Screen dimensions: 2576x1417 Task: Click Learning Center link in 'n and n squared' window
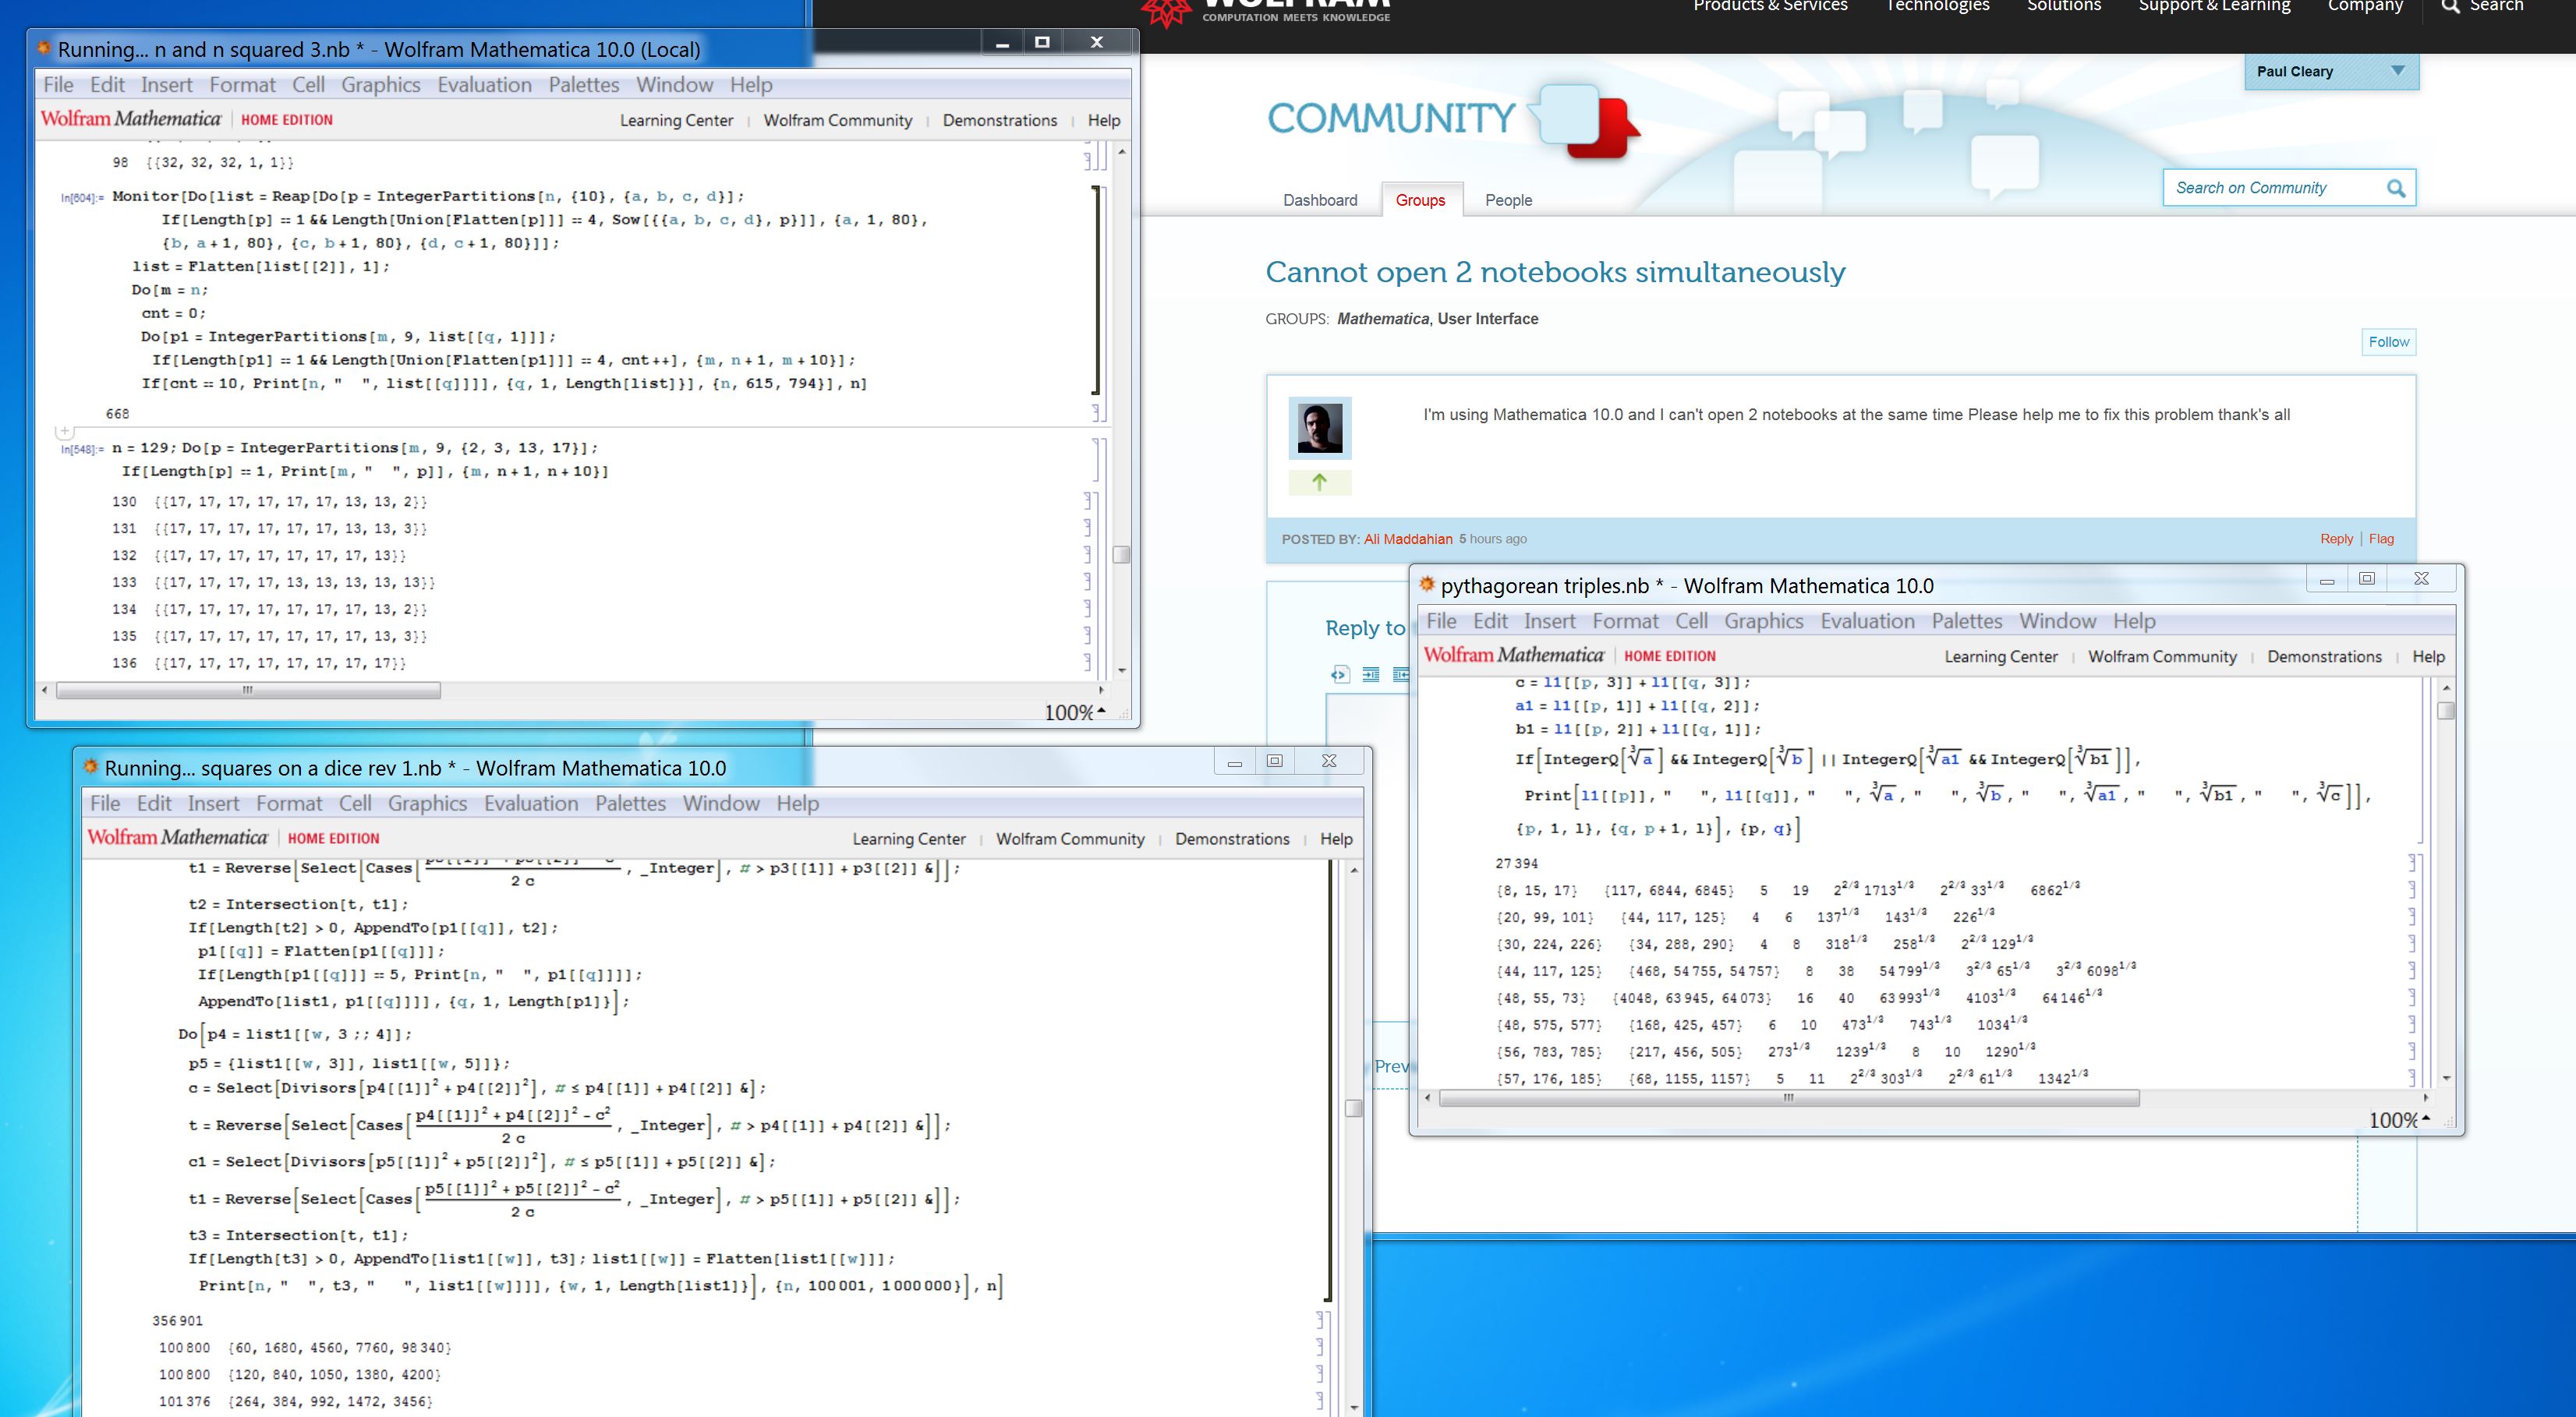click(x=676, y=120)
